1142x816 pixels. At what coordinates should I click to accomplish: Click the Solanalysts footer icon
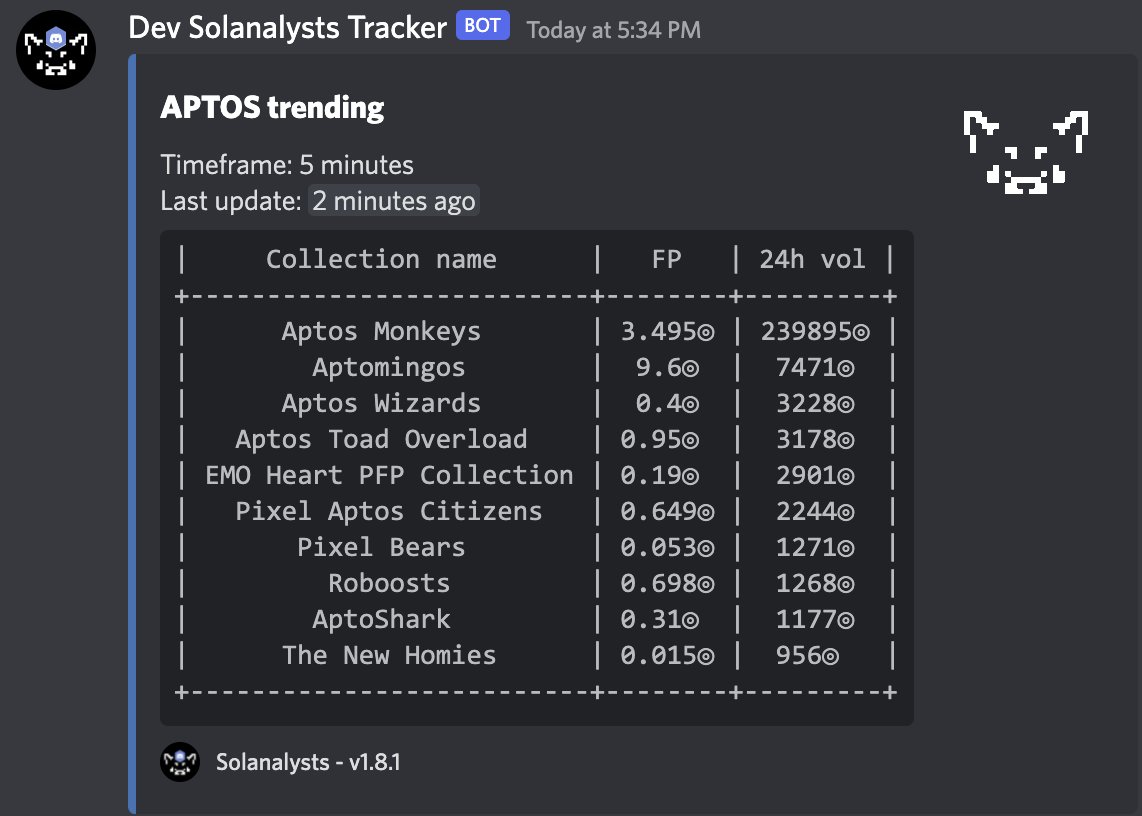tap(180, 762)
